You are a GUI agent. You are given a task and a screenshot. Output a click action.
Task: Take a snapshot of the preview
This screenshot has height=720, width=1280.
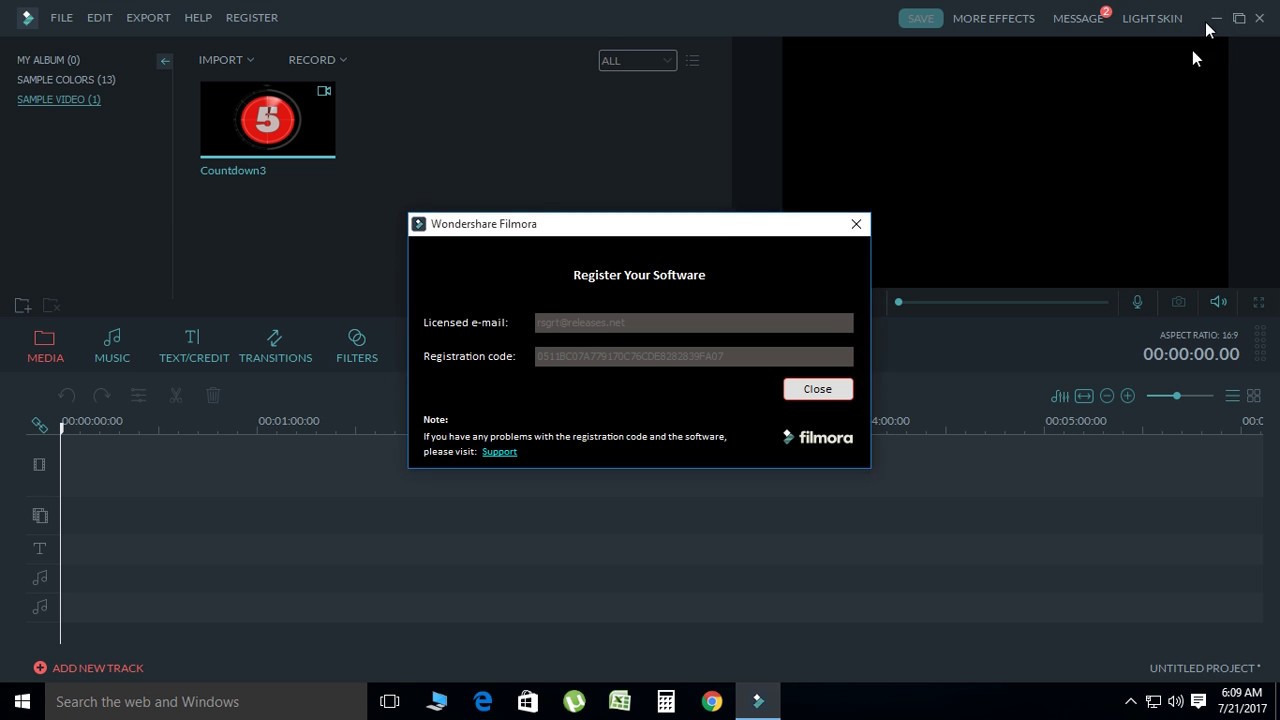1179,302
